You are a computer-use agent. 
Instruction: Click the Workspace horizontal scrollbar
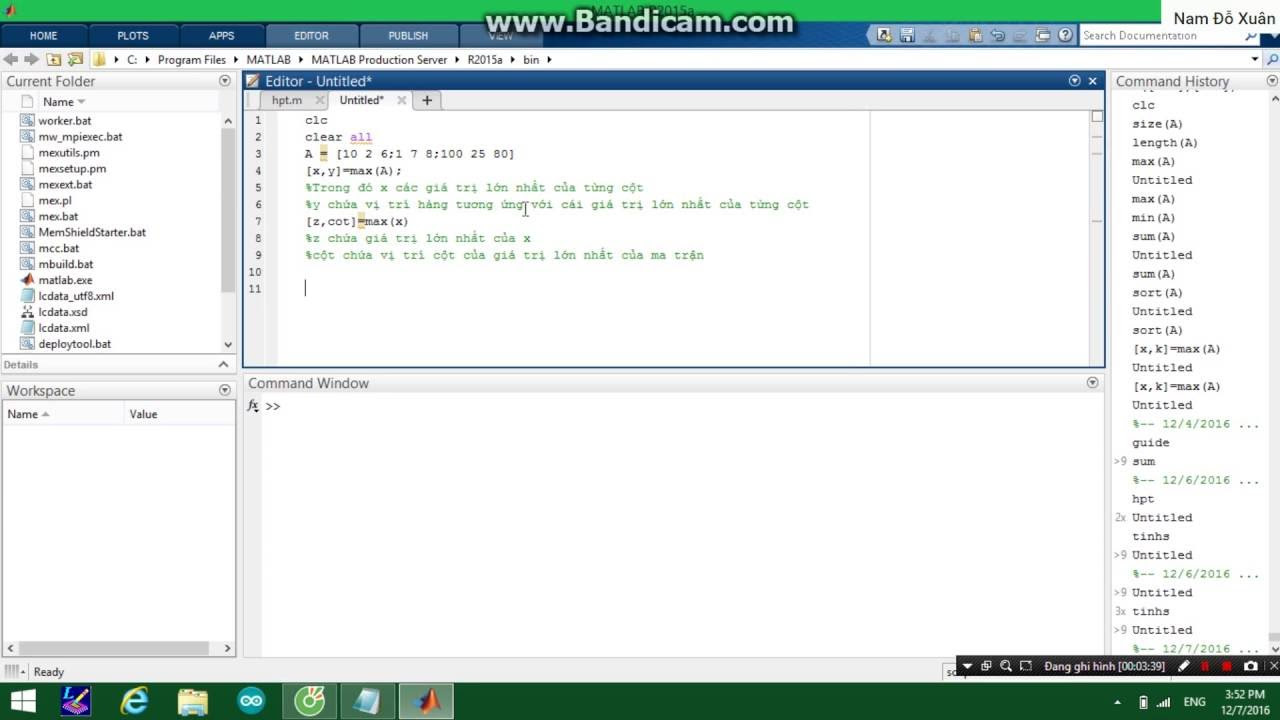click(x=119, y=648)
